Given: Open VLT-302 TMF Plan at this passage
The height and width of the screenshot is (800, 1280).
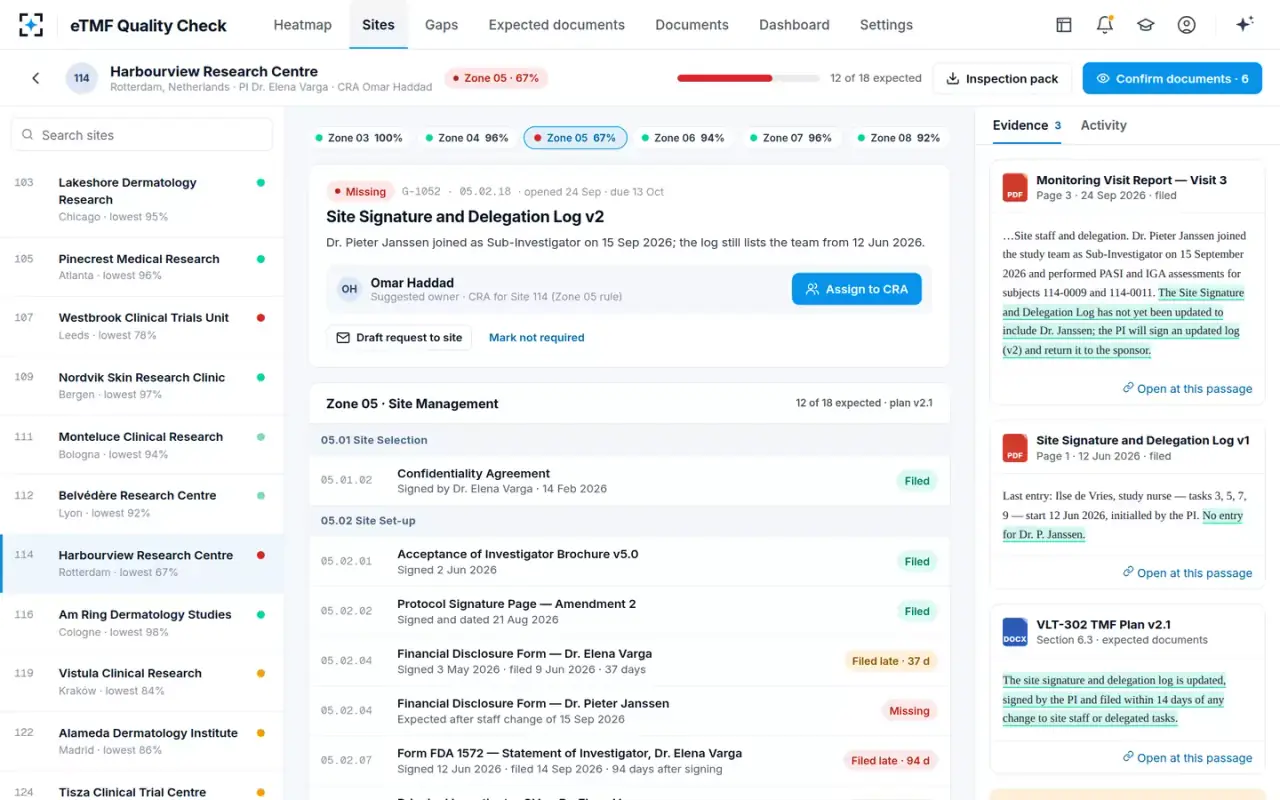Looking at the screenshot, I should point(1187,758).
